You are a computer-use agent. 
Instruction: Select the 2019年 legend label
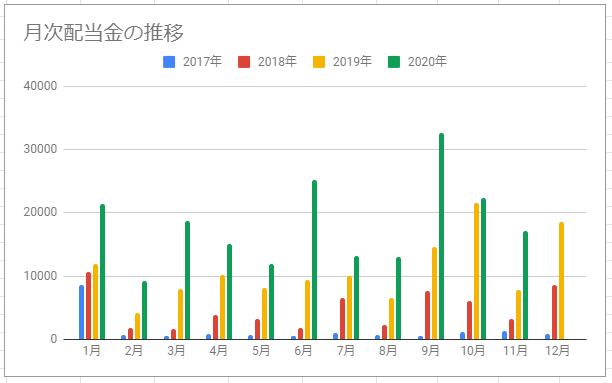tap(352, 62)
